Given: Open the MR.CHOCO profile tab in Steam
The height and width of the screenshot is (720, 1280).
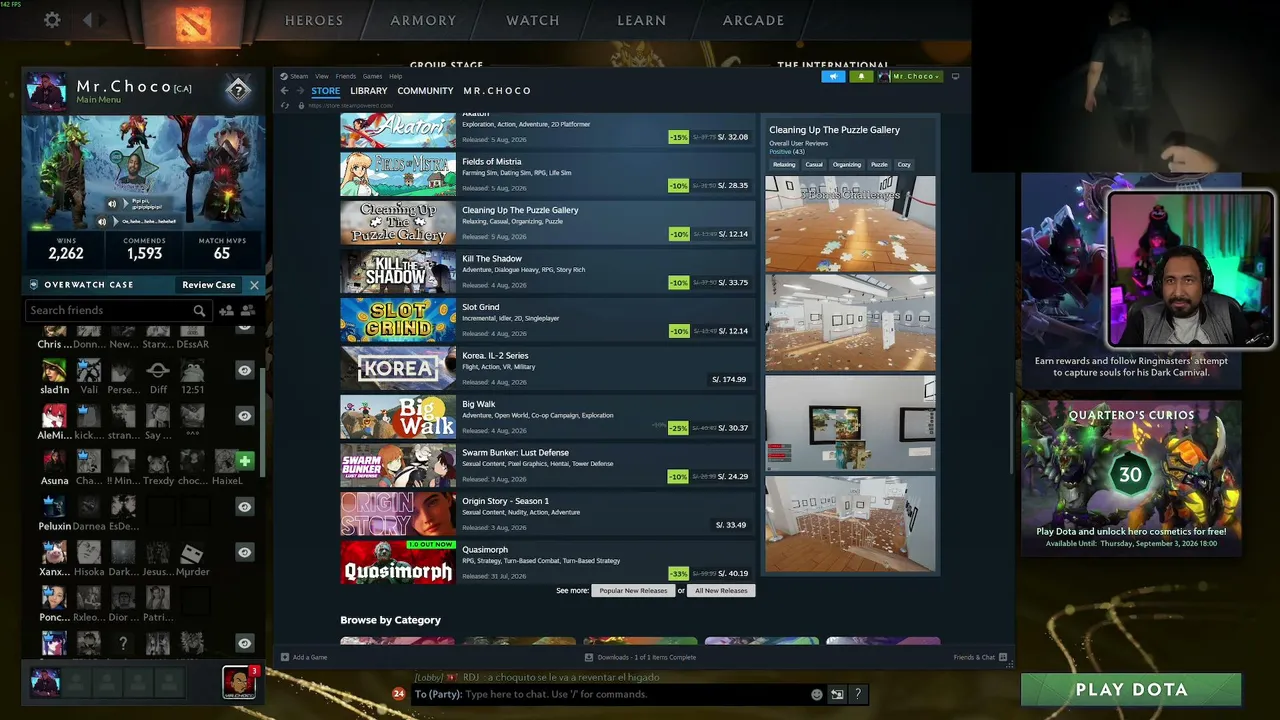Looking at the screenshot, I should point(497,91).
